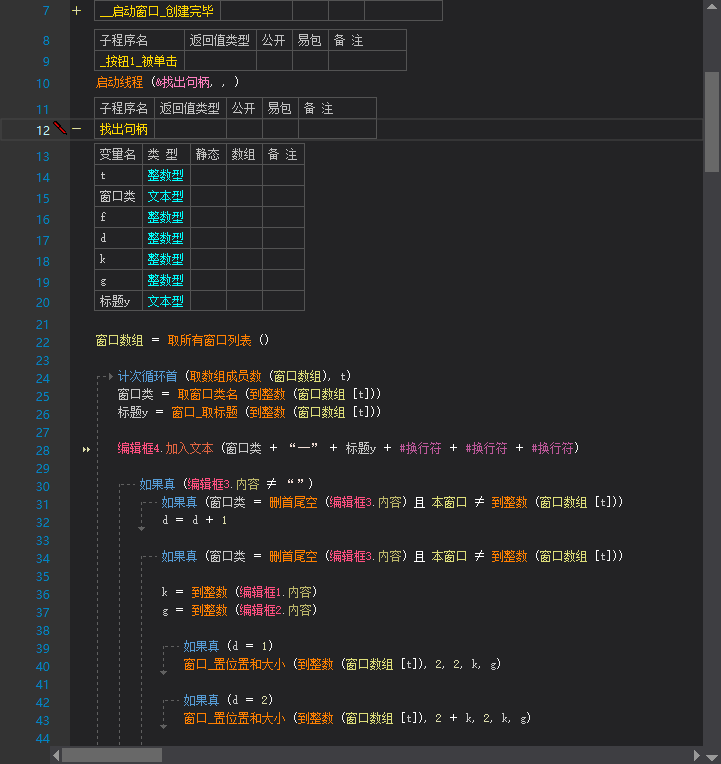The height and width of the screenshot is (764, 721).
Task: Click 返回值类型 header above _按钮1_被单击 row
Action: point(220,40)
